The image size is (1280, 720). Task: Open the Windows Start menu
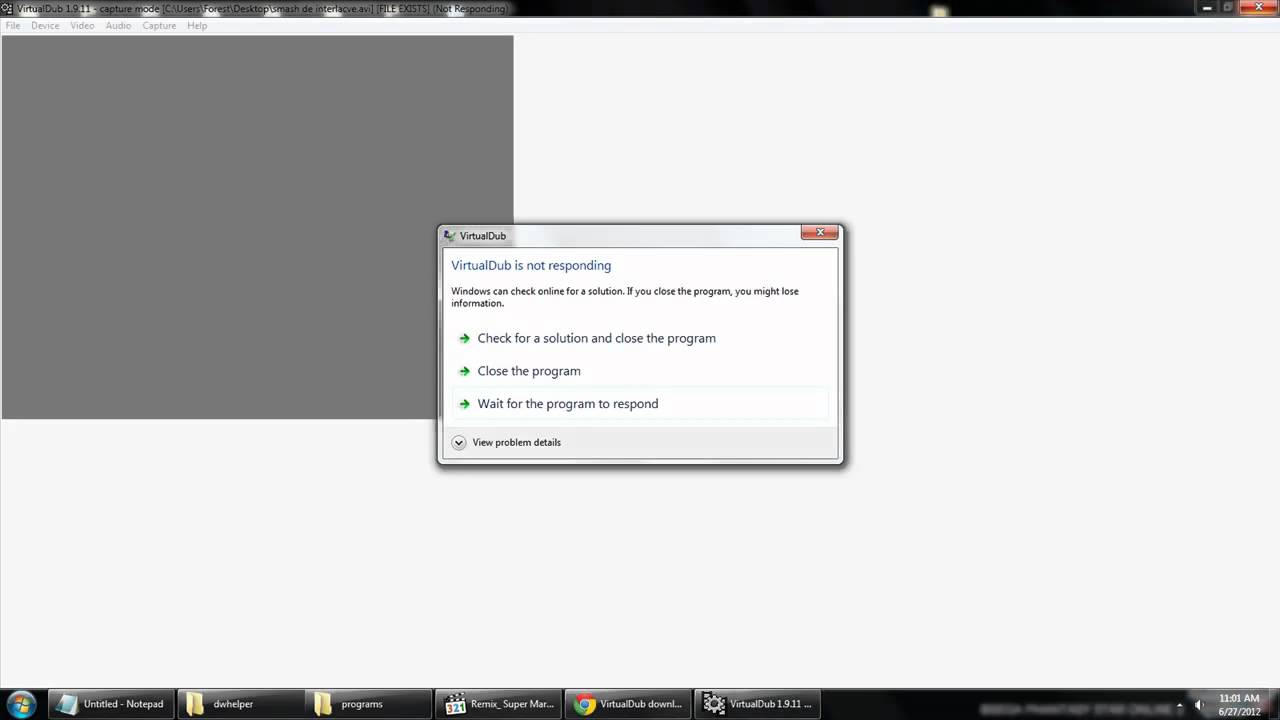(21, 704)
